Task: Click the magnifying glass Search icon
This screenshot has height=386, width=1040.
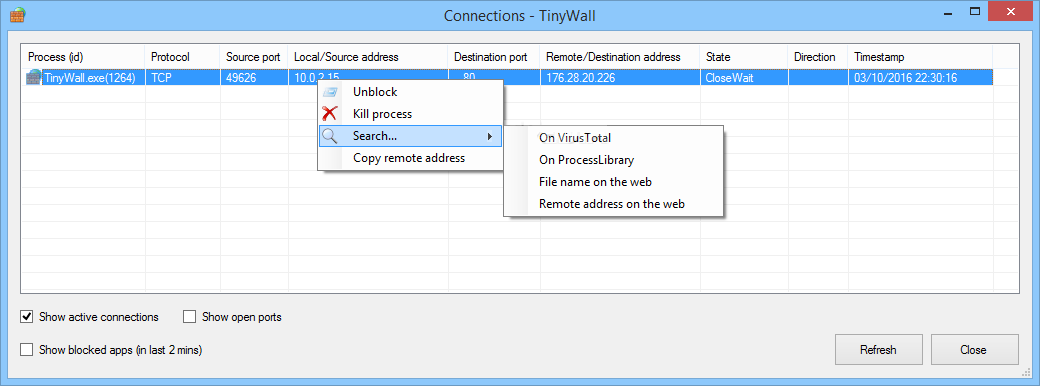Action: (330, 136)
